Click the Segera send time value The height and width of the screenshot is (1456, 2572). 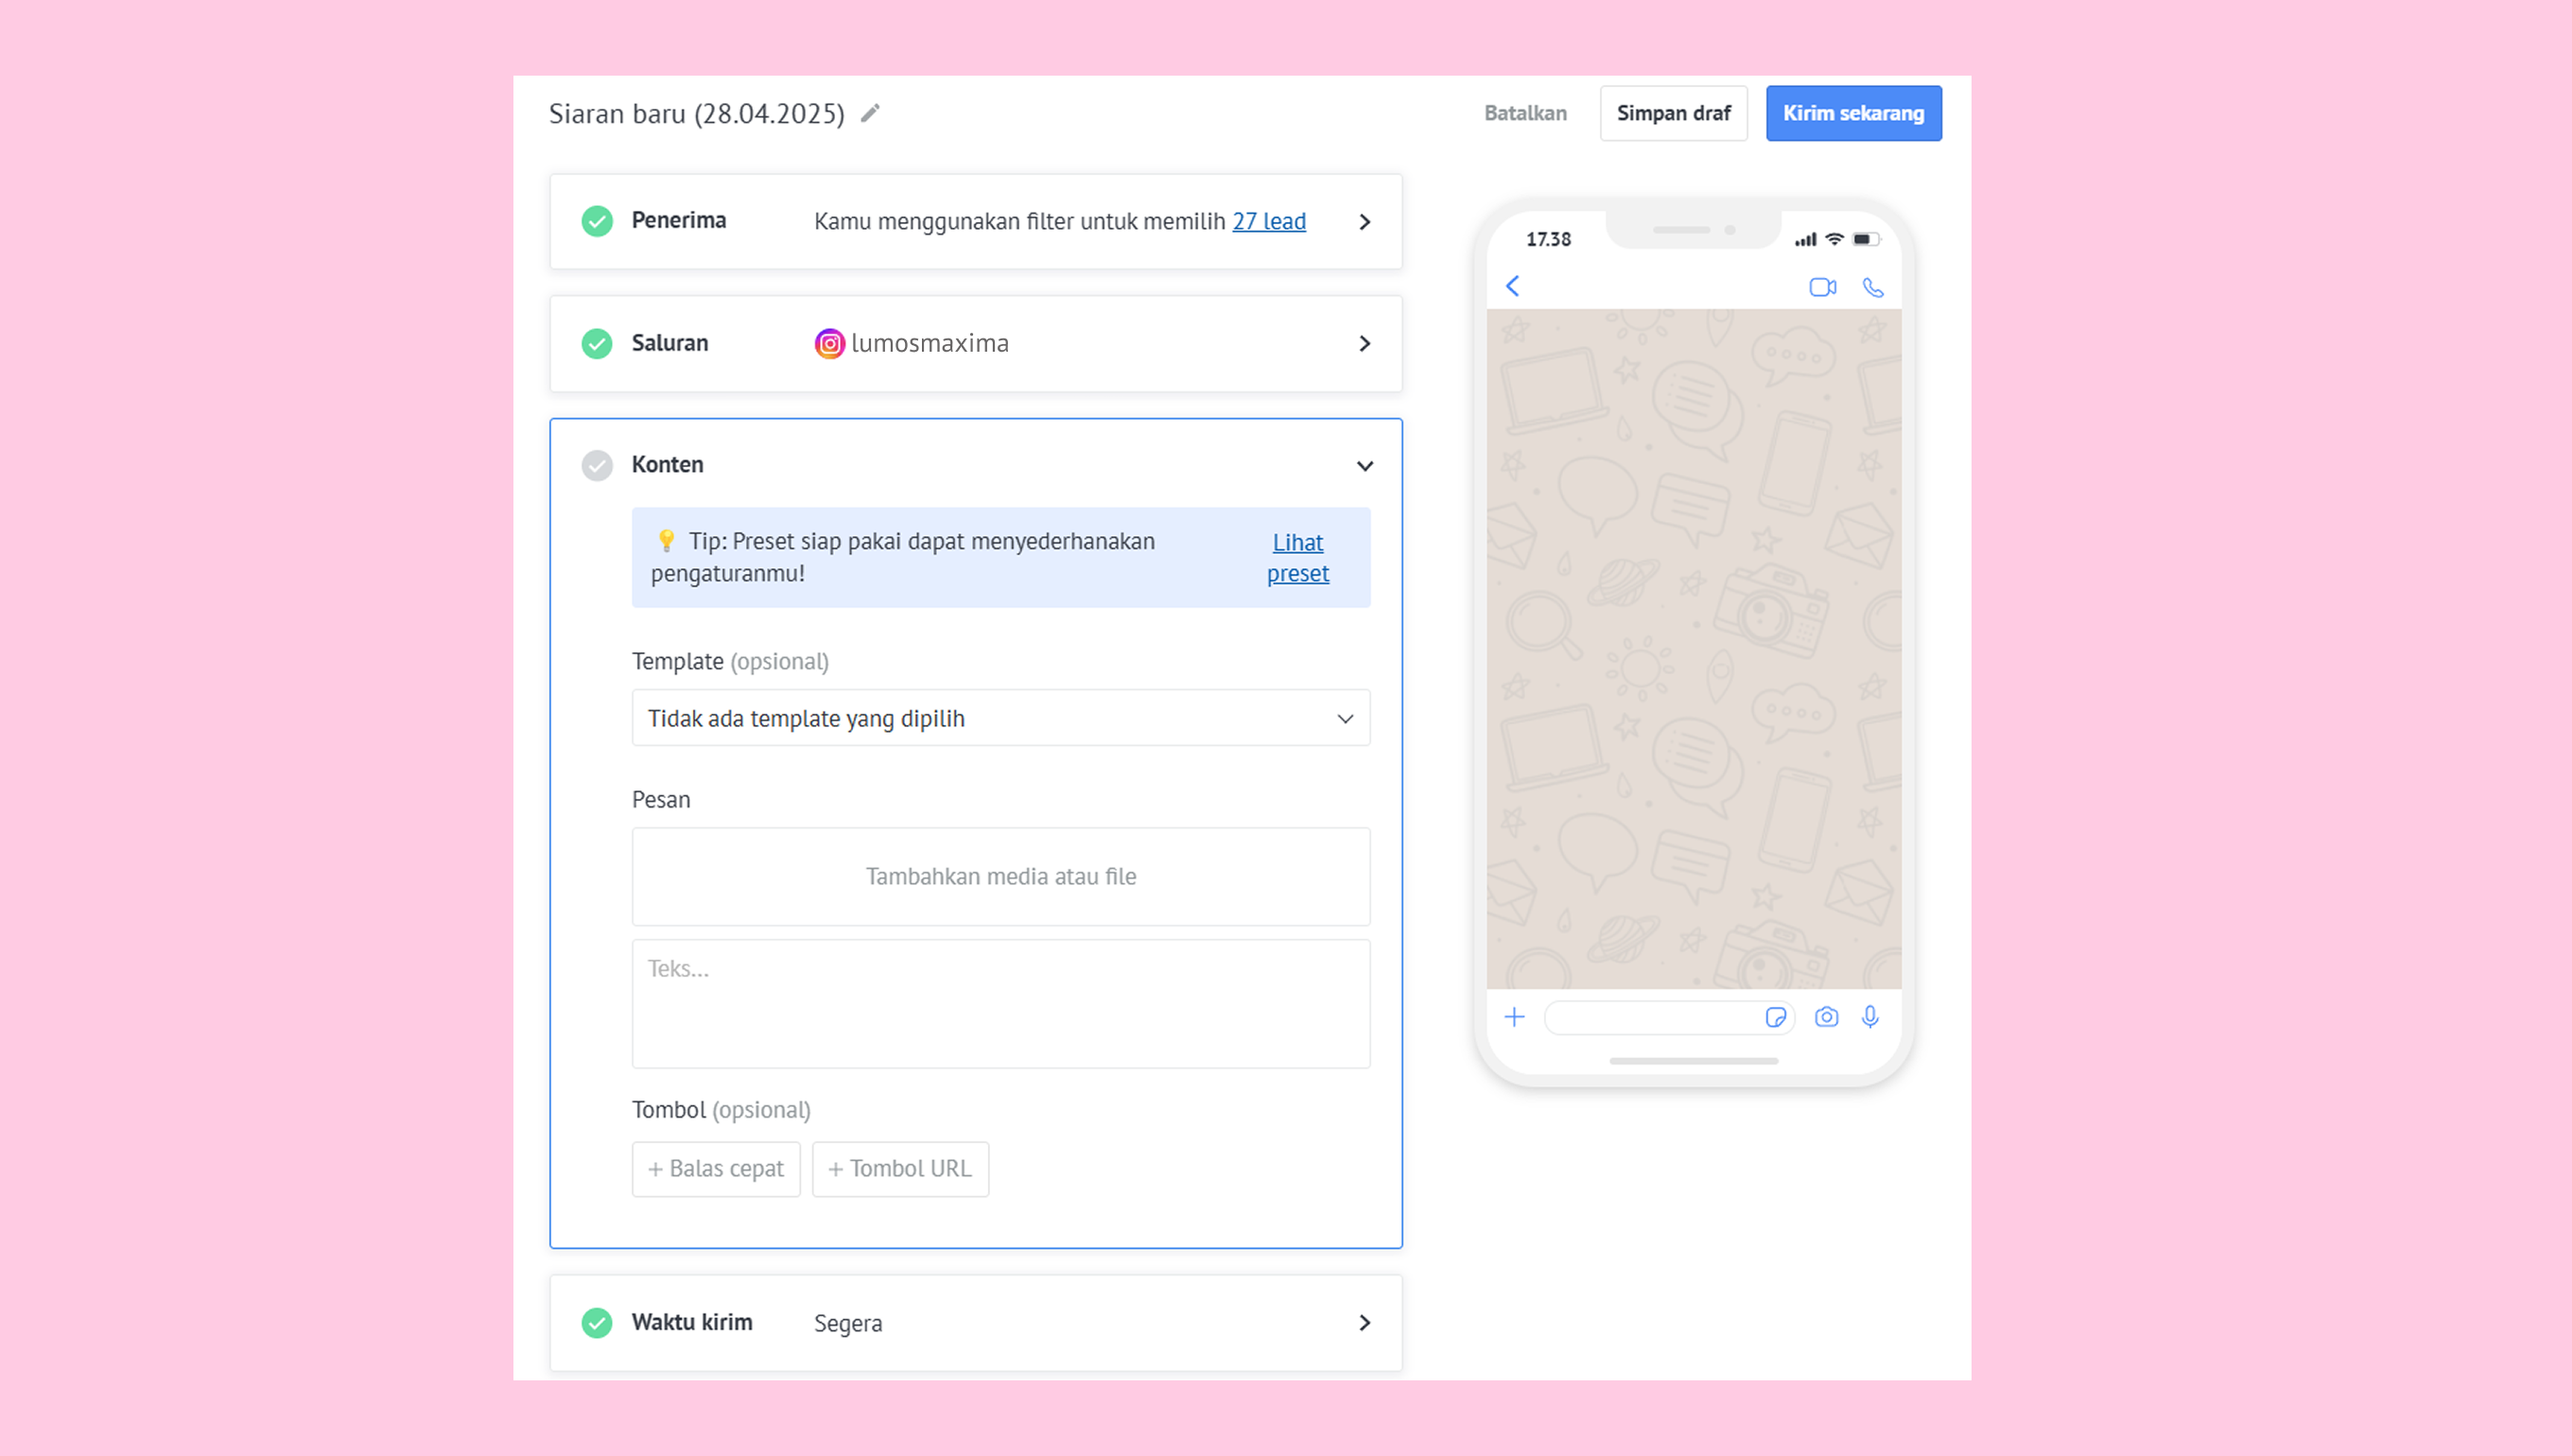point(848,1323)
